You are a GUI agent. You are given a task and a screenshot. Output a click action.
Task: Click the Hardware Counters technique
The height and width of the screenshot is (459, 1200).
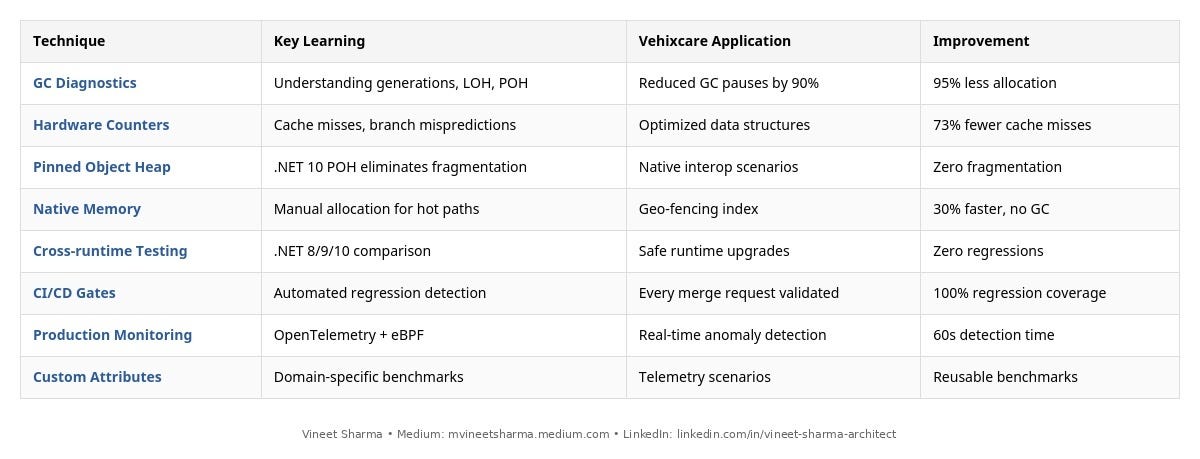pyautogui.click(x=101, y=125)
